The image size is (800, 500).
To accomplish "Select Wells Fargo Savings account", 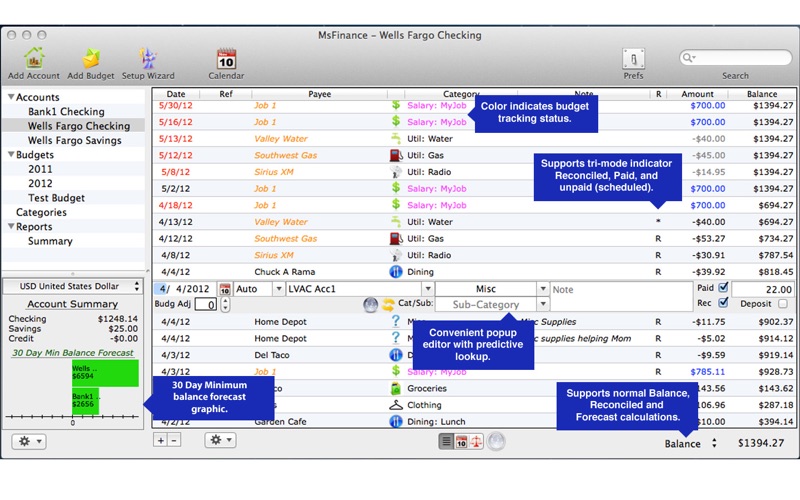I will click(x=74, y=140).
